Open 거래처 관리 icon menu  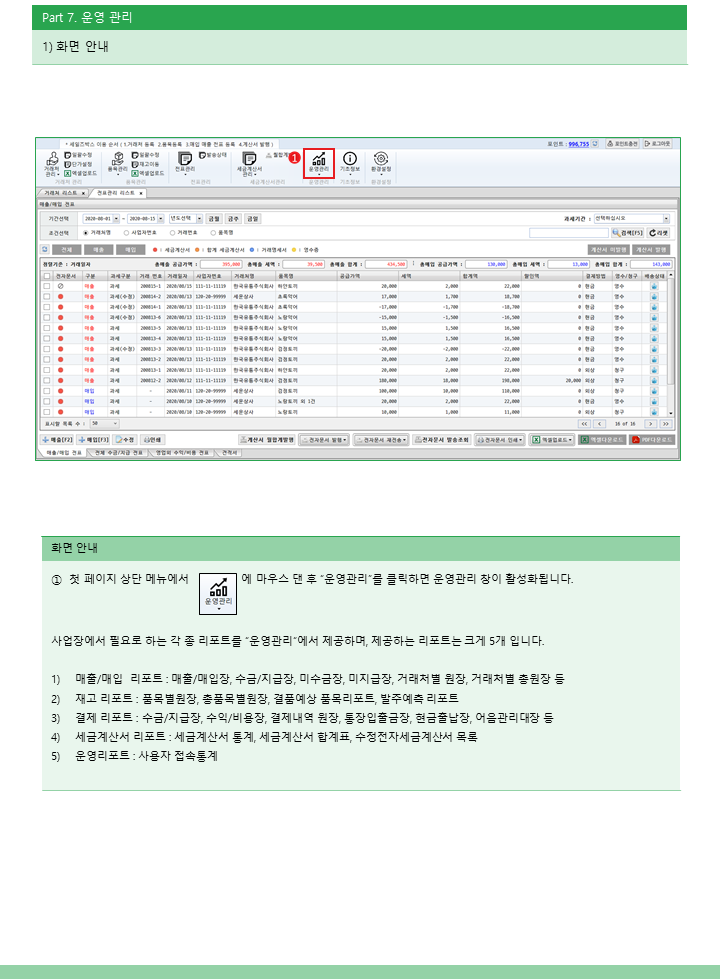coord(52,164)
